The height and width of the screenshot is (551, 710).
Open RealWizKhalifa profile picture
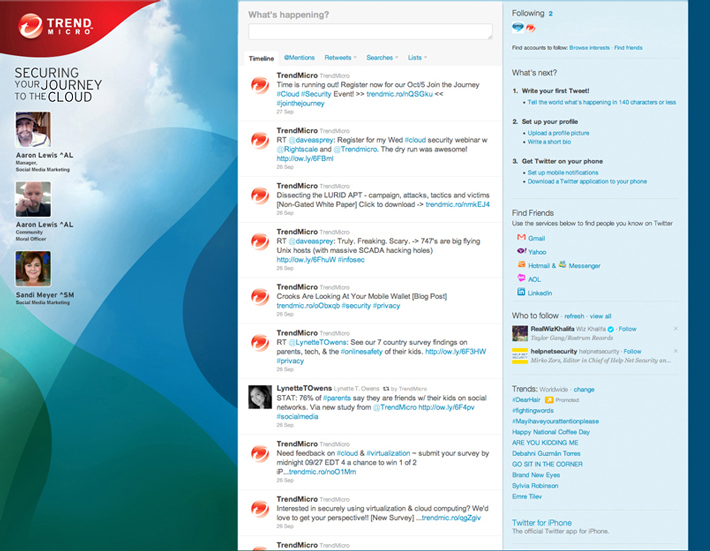(x=520, y=333)
